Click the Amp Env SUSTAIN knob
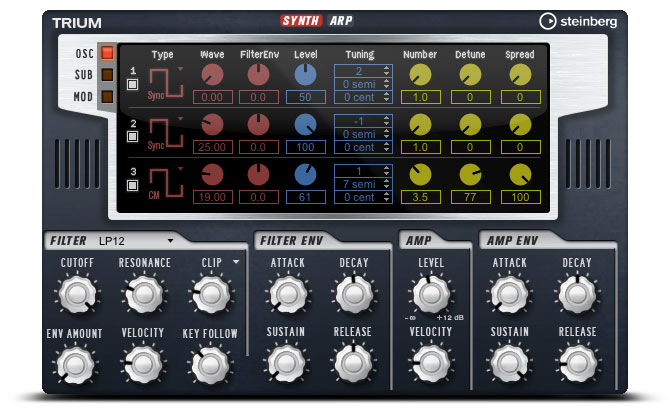The image size is (670, 416). 509,363
